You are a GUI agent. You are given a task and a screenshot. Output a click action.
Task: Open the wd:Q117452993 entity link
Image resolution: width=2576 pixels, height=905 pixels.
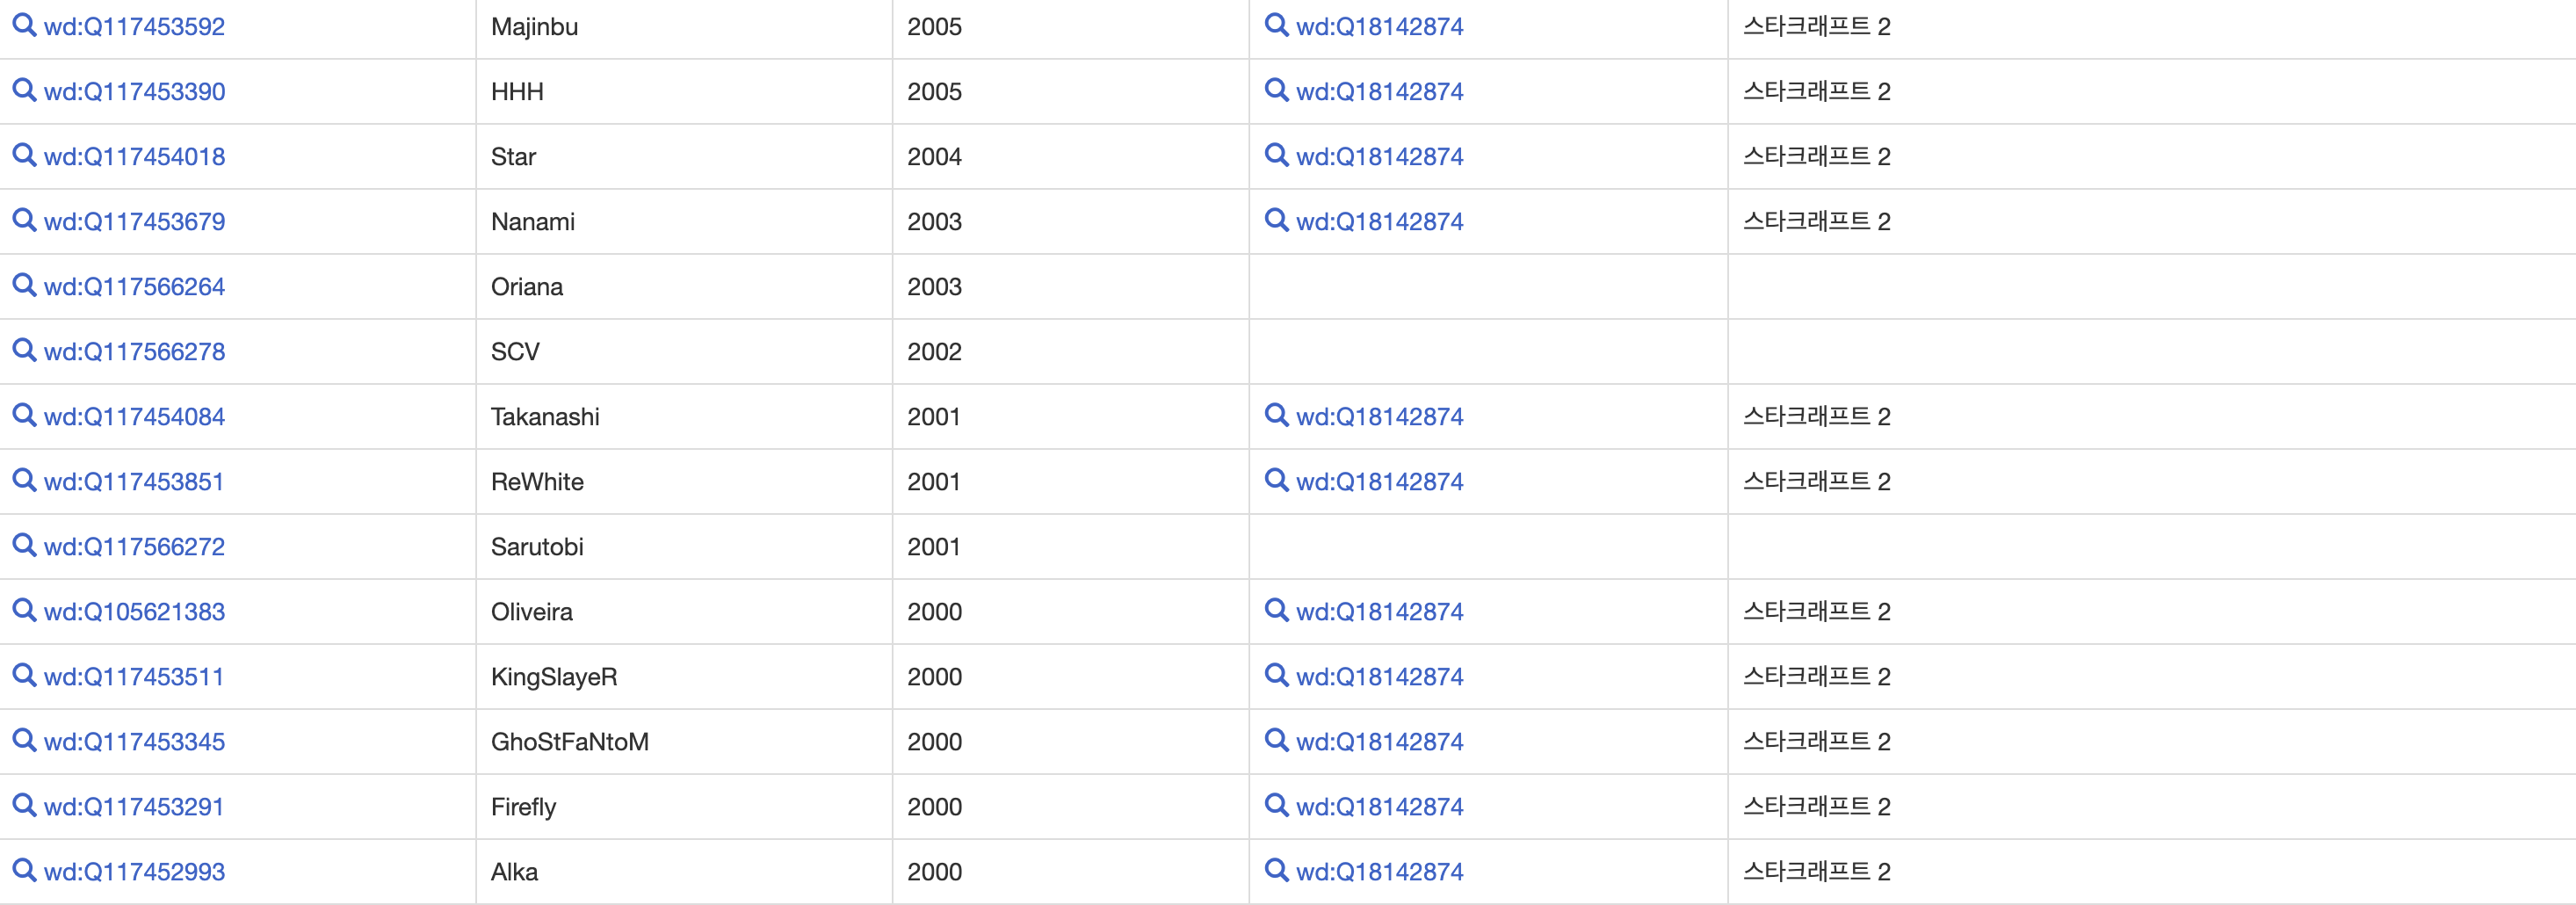point(134,872)
